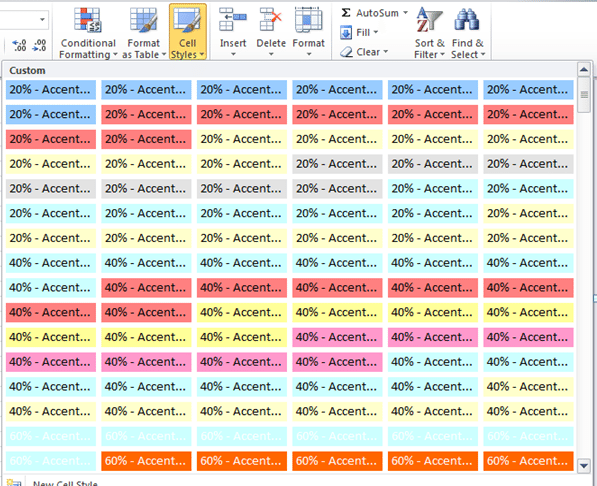Expand the Conditional Formatting dropdown arrow
Viewport: 597px width, 486px height.
point(115,54)
